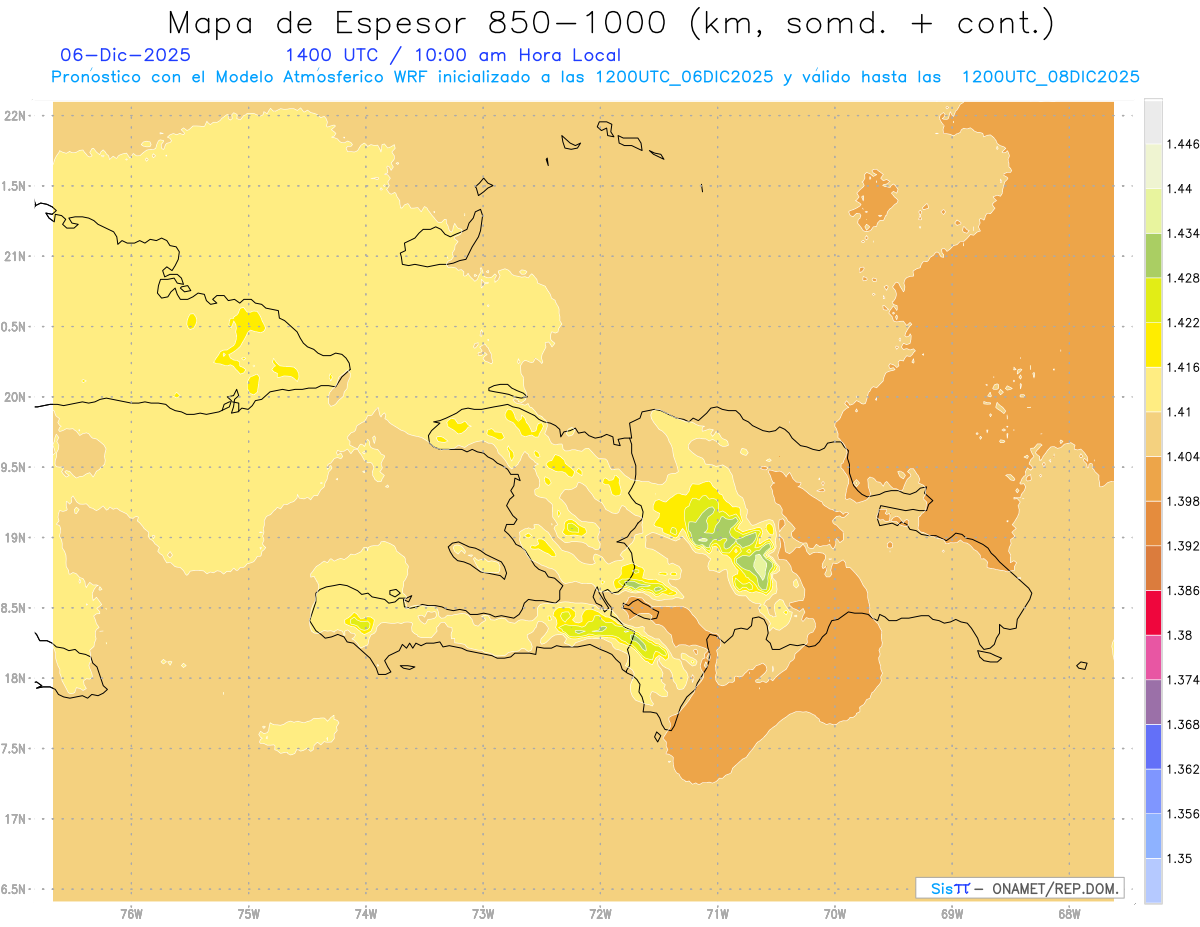Click the colorbar value "1.428"
Viewport: 1200px width, 927px height.
pyautogui.click(x=1182, y=278)
